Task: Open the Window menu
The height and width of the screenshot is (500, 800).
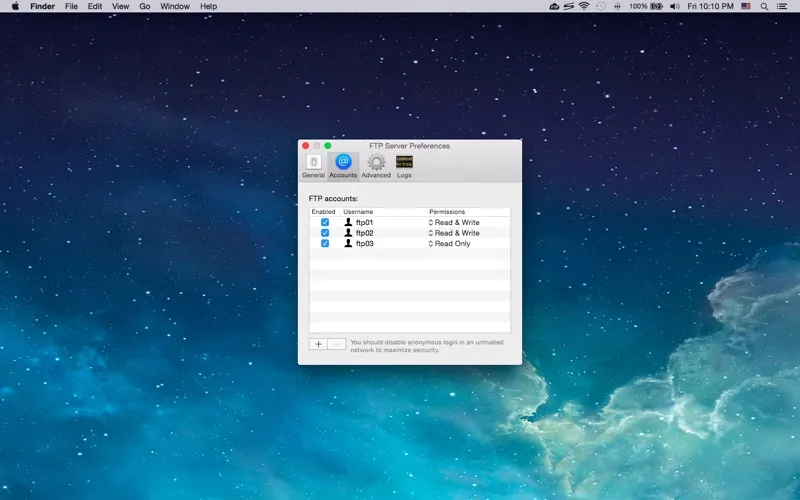Action: (175, 6)
